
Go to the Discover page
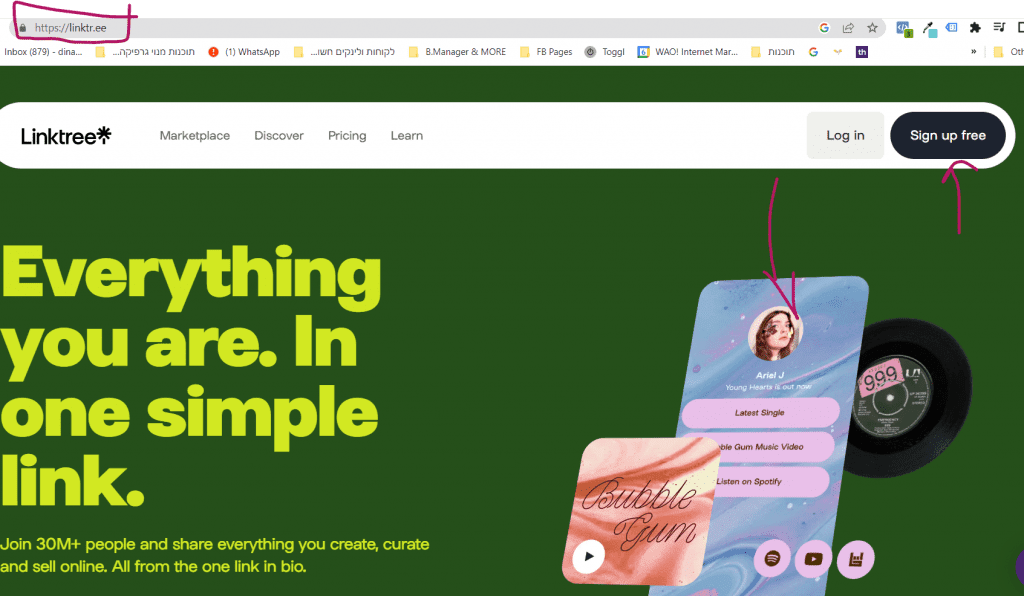click(x=279, y=136)
